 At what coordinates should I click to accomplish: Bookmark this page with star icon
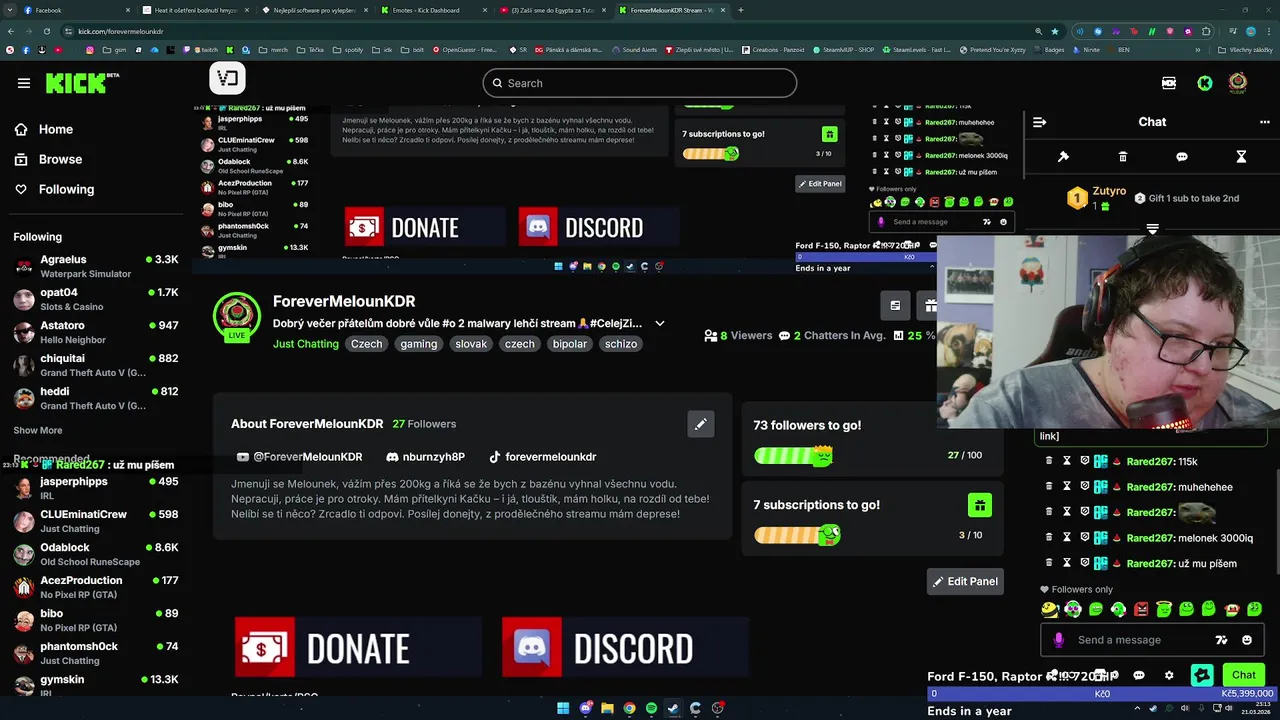(1055, 31)
